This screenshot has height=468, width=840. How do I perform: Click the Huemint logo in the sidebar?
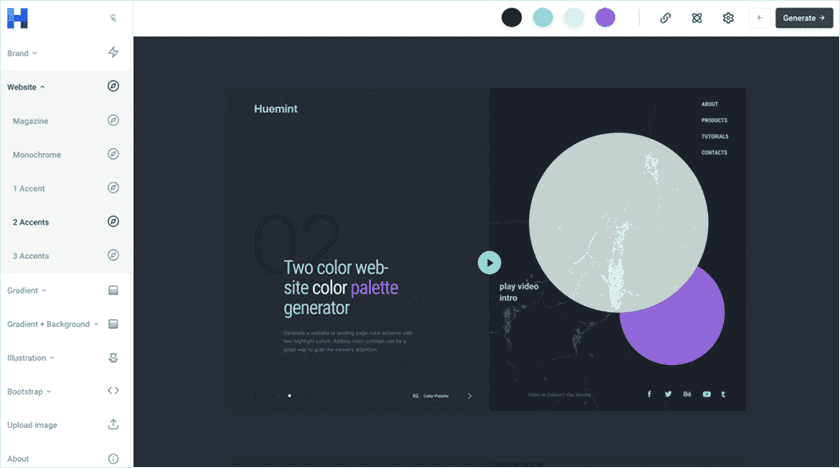[17, 18]
